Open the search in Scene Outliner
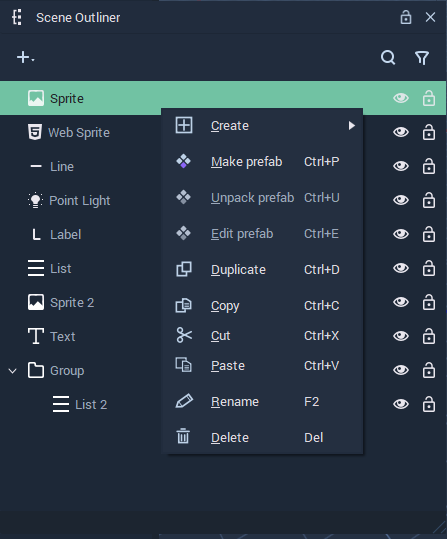Image resolution: width=447 pixels, height=539 pixels. (x=388, y=57)
